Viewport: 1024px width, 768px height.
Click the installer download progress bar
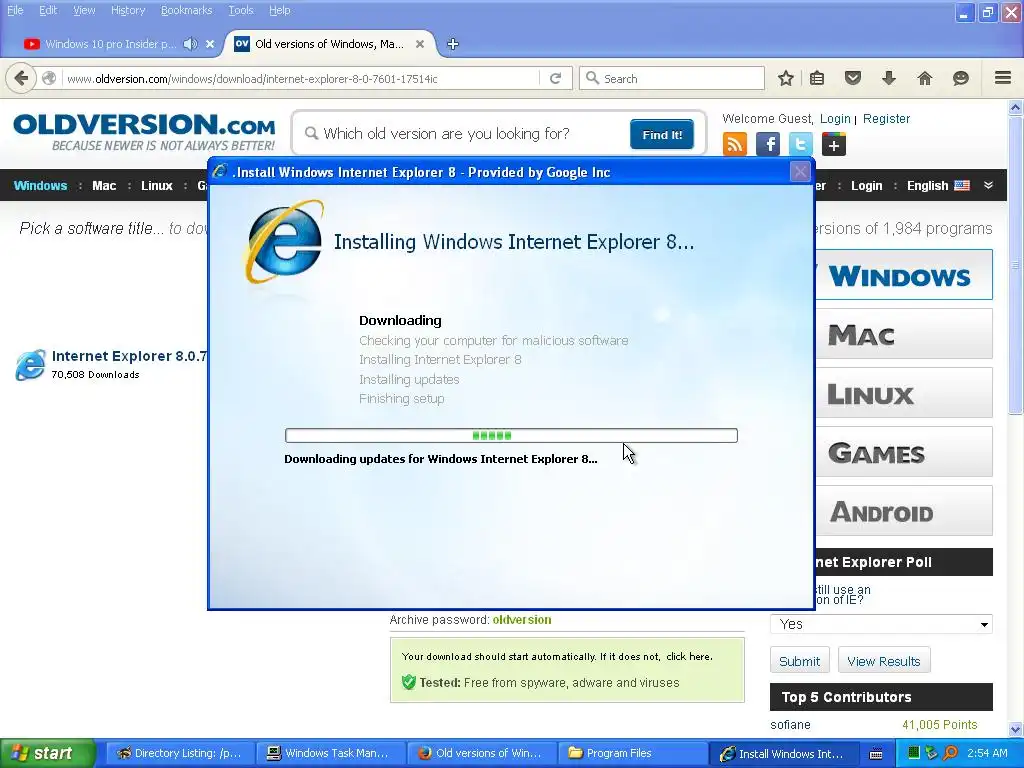[511, 436]
